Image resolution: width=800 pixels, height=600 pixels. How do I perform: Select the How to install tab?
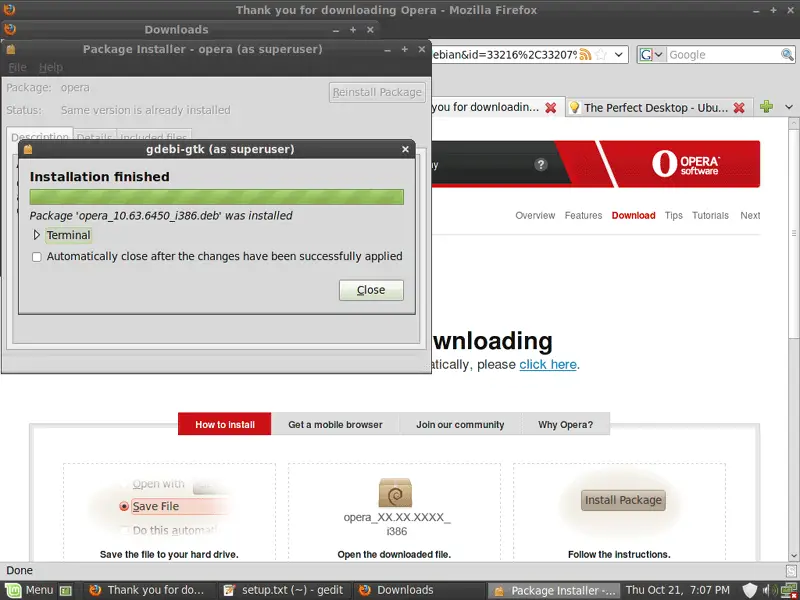click(x=224, y=424)
